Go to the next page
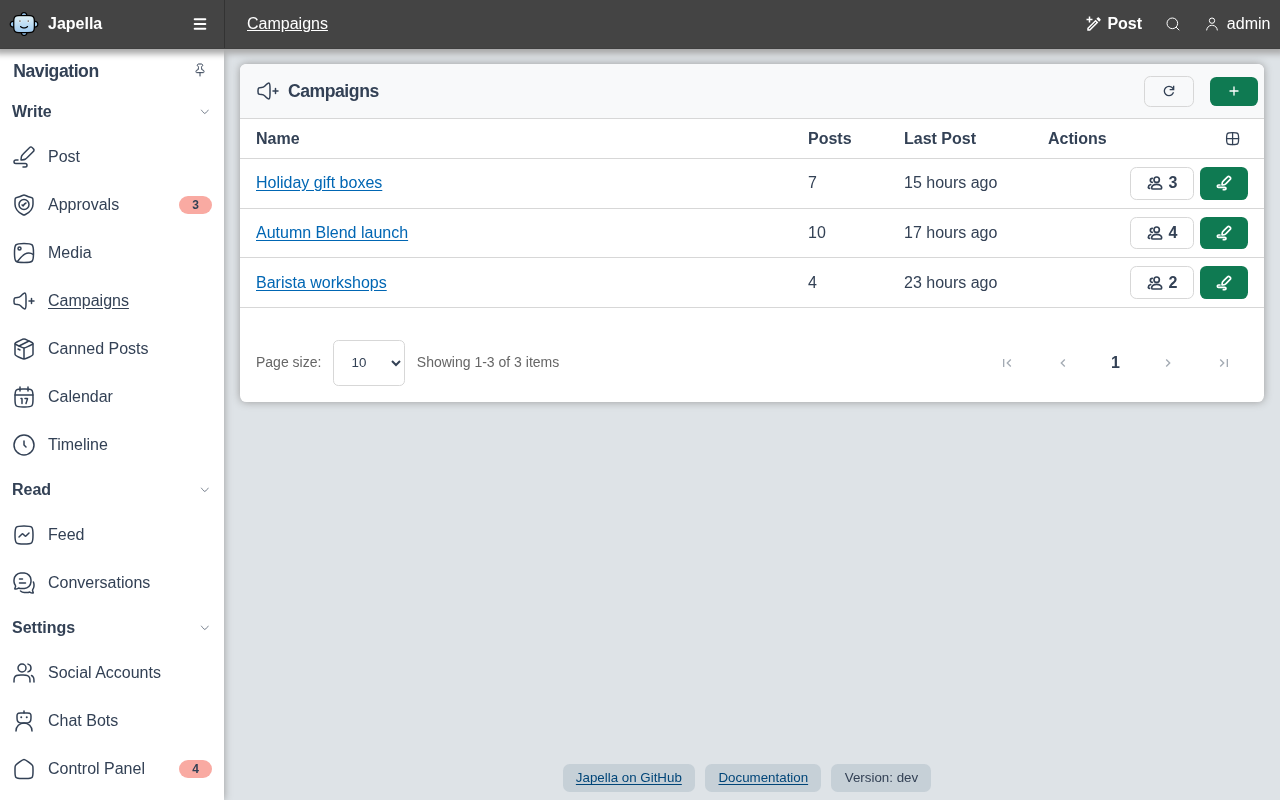The height and width of the screenshot is (800, 1280). (1167, 363)
